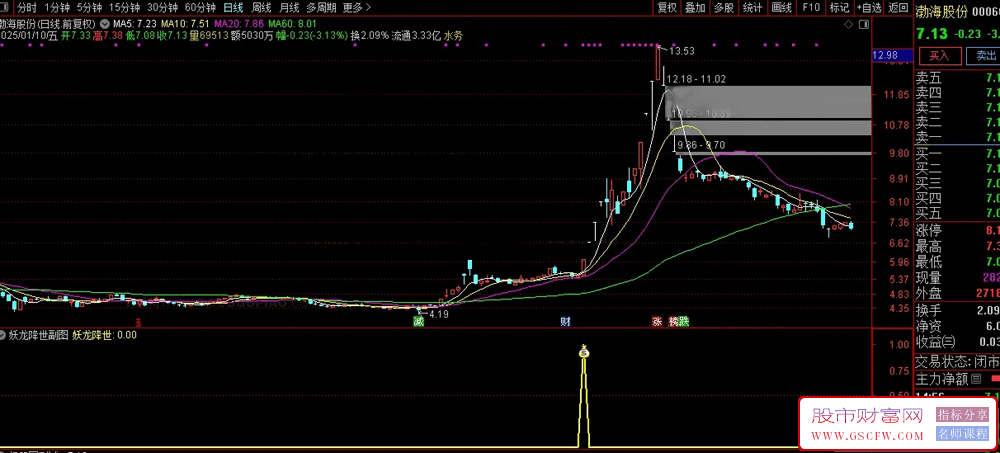Activate the 画线 drawing tool
Image resolution: width=1000 pixels, height=453 pixels.
(x=781, y=8)
